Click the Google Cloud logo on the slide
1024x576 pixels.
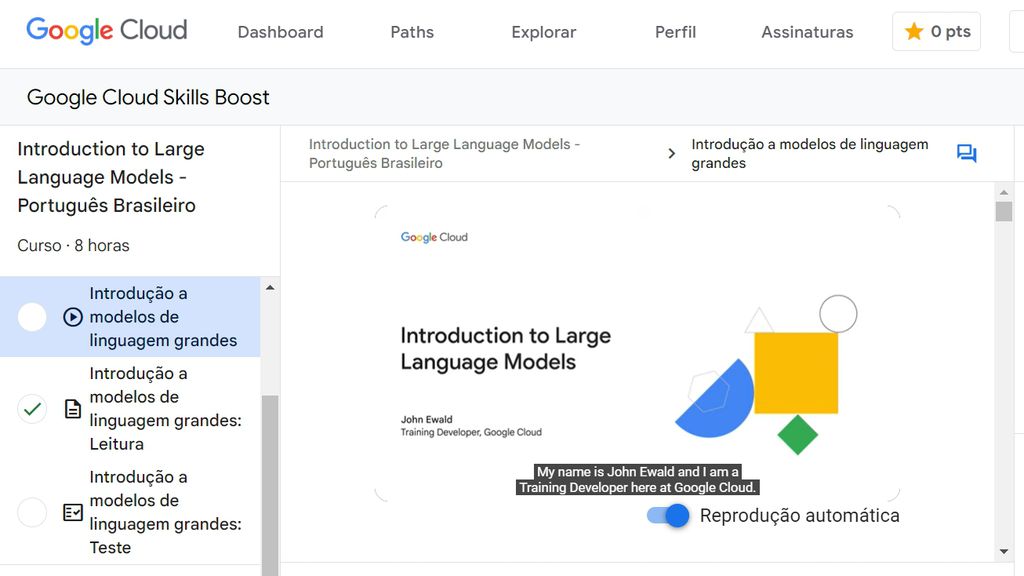[433, 237]
